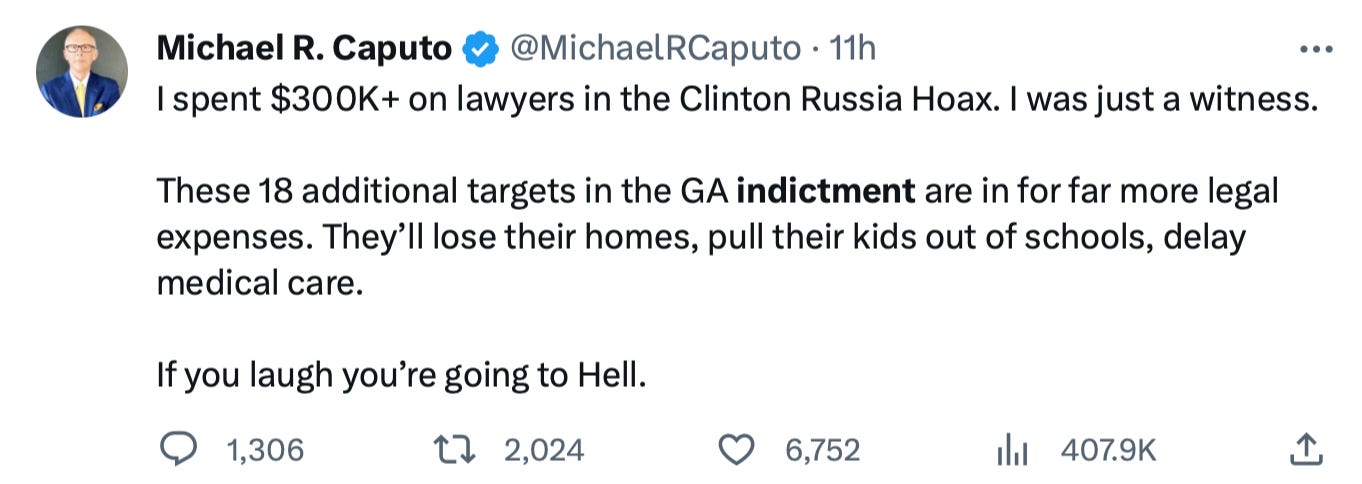Click the 1,306 replies count
The image size is (1362, 484).
266,450
